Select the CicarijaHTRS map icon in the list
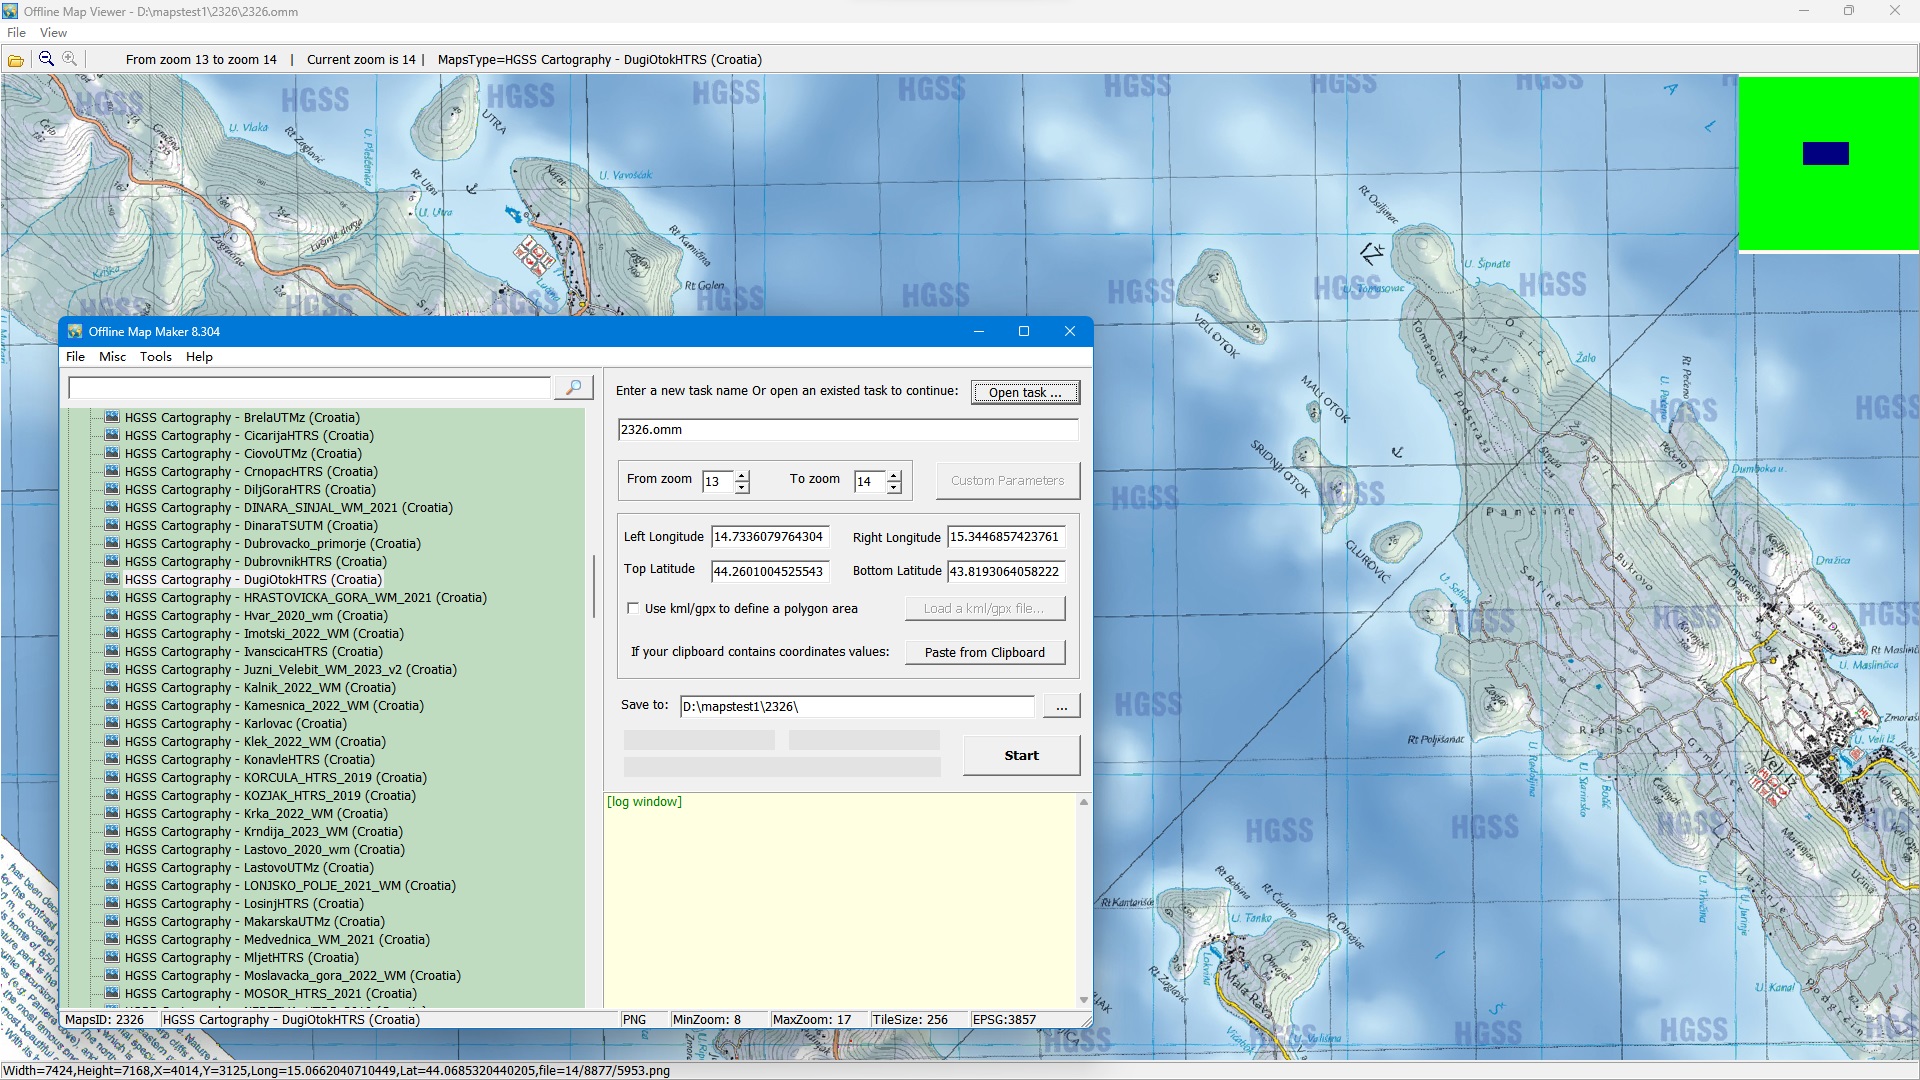 pos(112,435)
